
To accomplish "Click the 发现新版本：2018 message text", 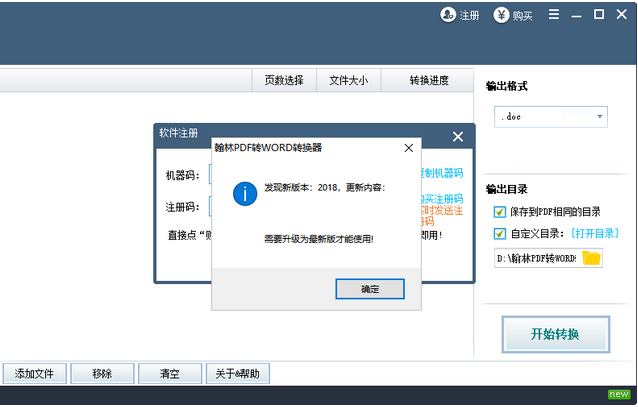I will pyautogui.click(x=324, y=188).
